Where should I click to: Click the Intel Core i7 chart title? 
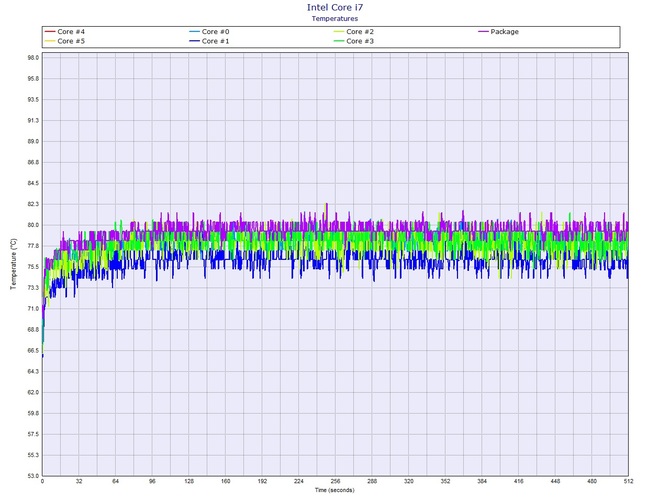[x=335, y=7]
